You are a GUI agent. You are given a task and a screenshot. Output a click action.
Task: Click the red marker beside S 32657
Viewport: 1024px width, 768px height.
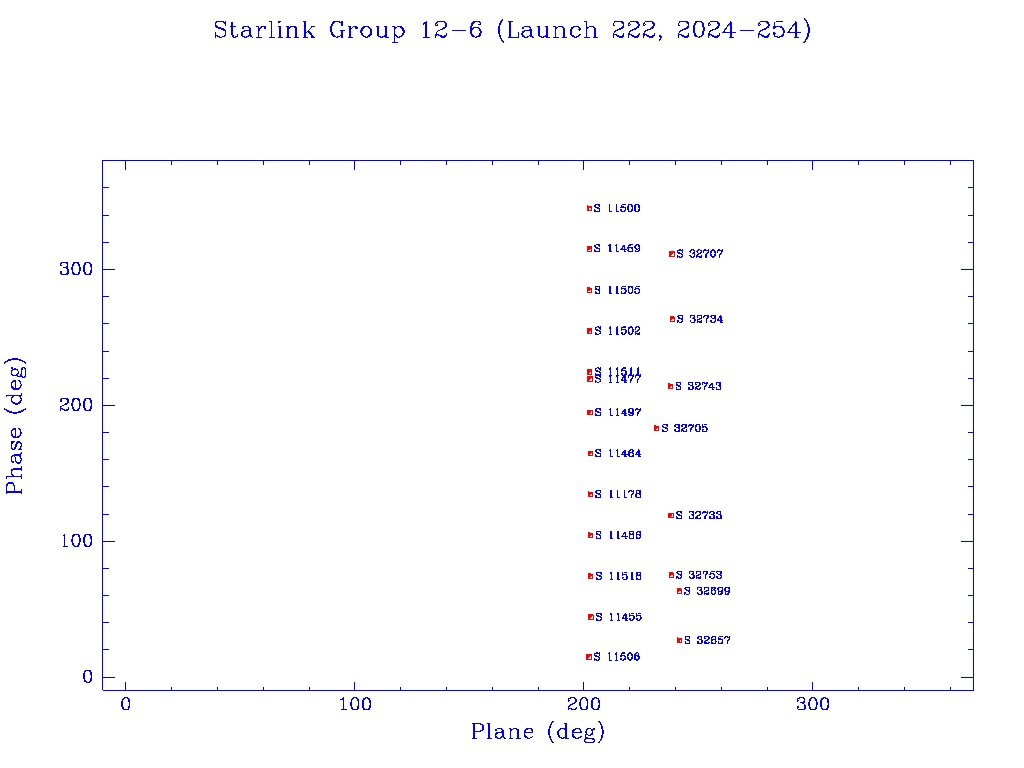point(679,640)
